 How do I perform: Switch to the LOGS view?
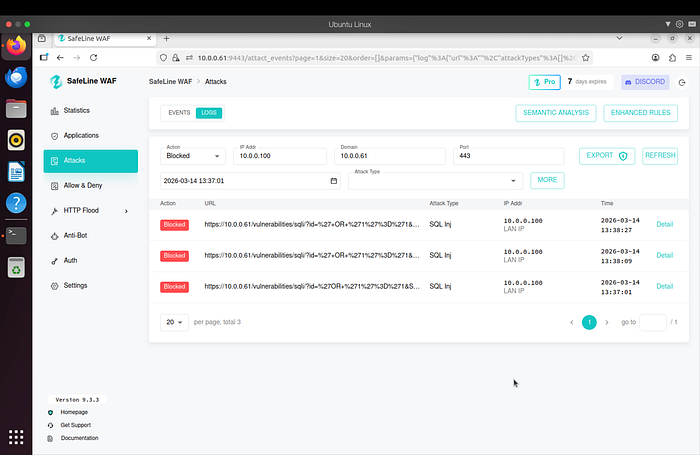[208, 113]
